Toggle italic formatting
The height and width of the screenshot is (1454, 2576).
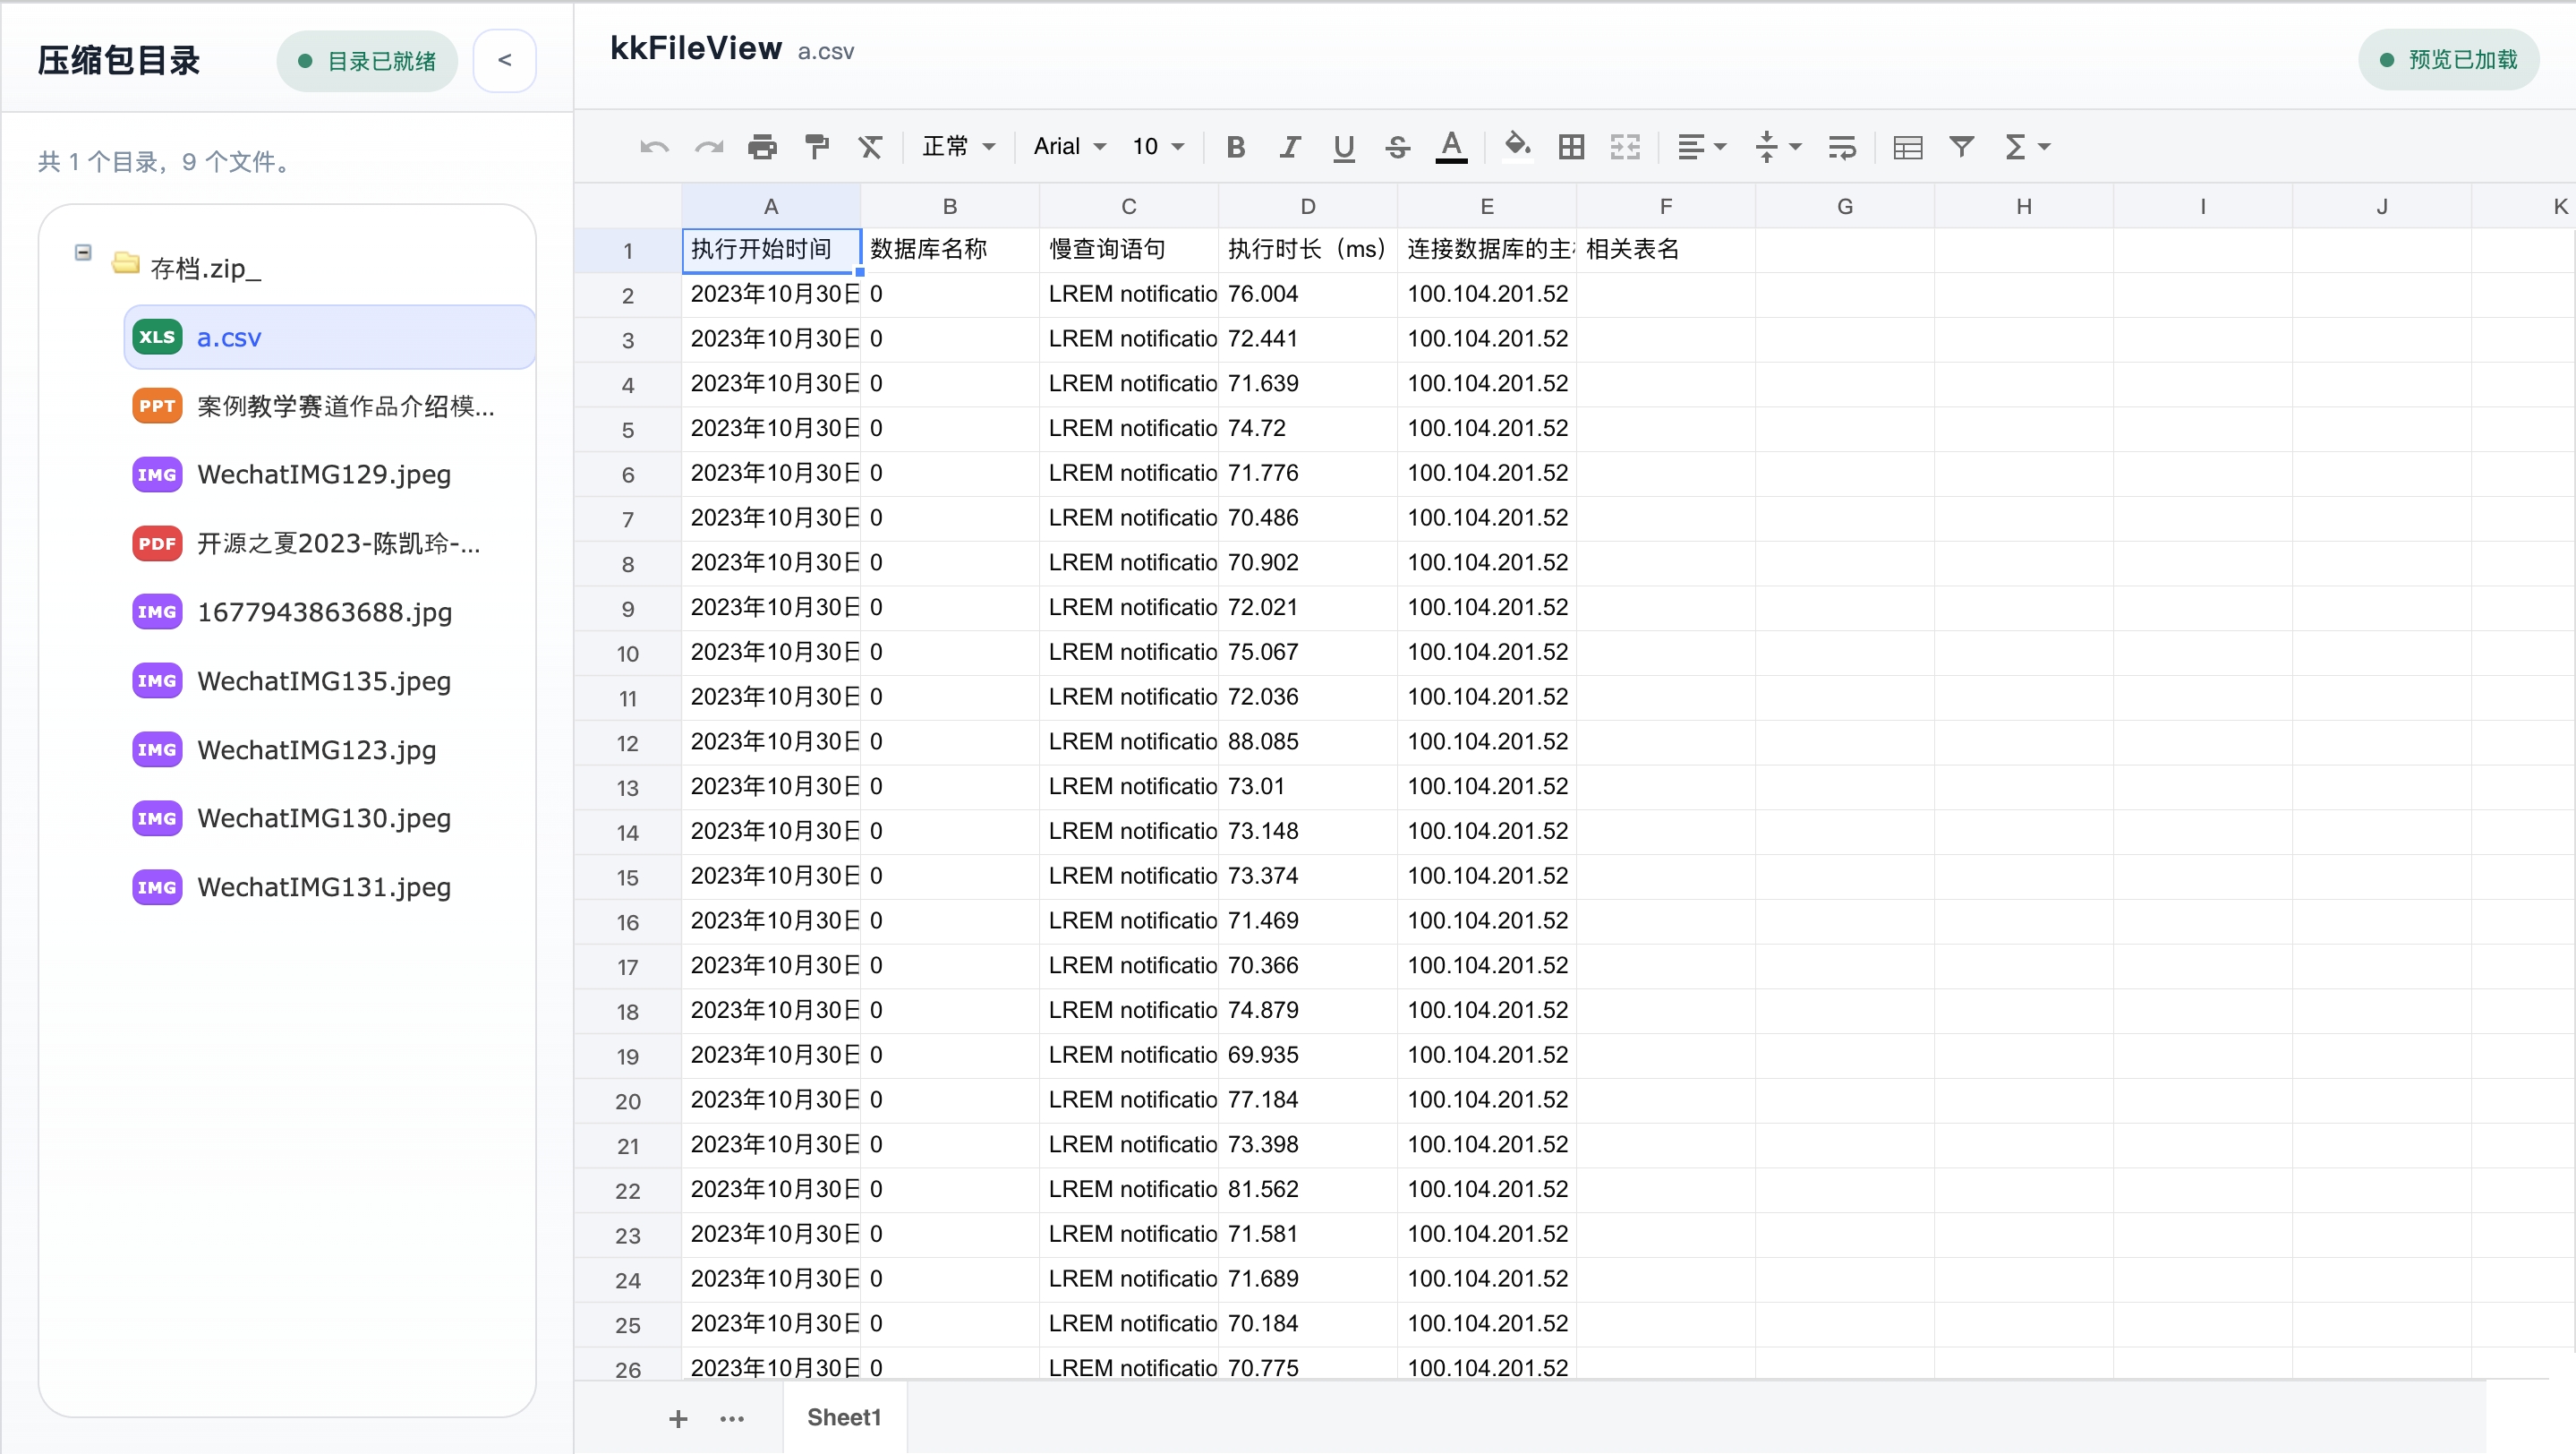[1290, 147]
